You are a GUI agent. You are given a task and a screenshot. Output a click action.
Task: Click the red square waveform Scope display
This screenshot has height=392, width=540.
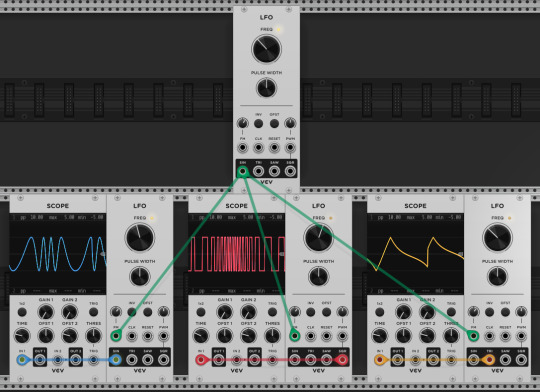click(x=236, y=254)
